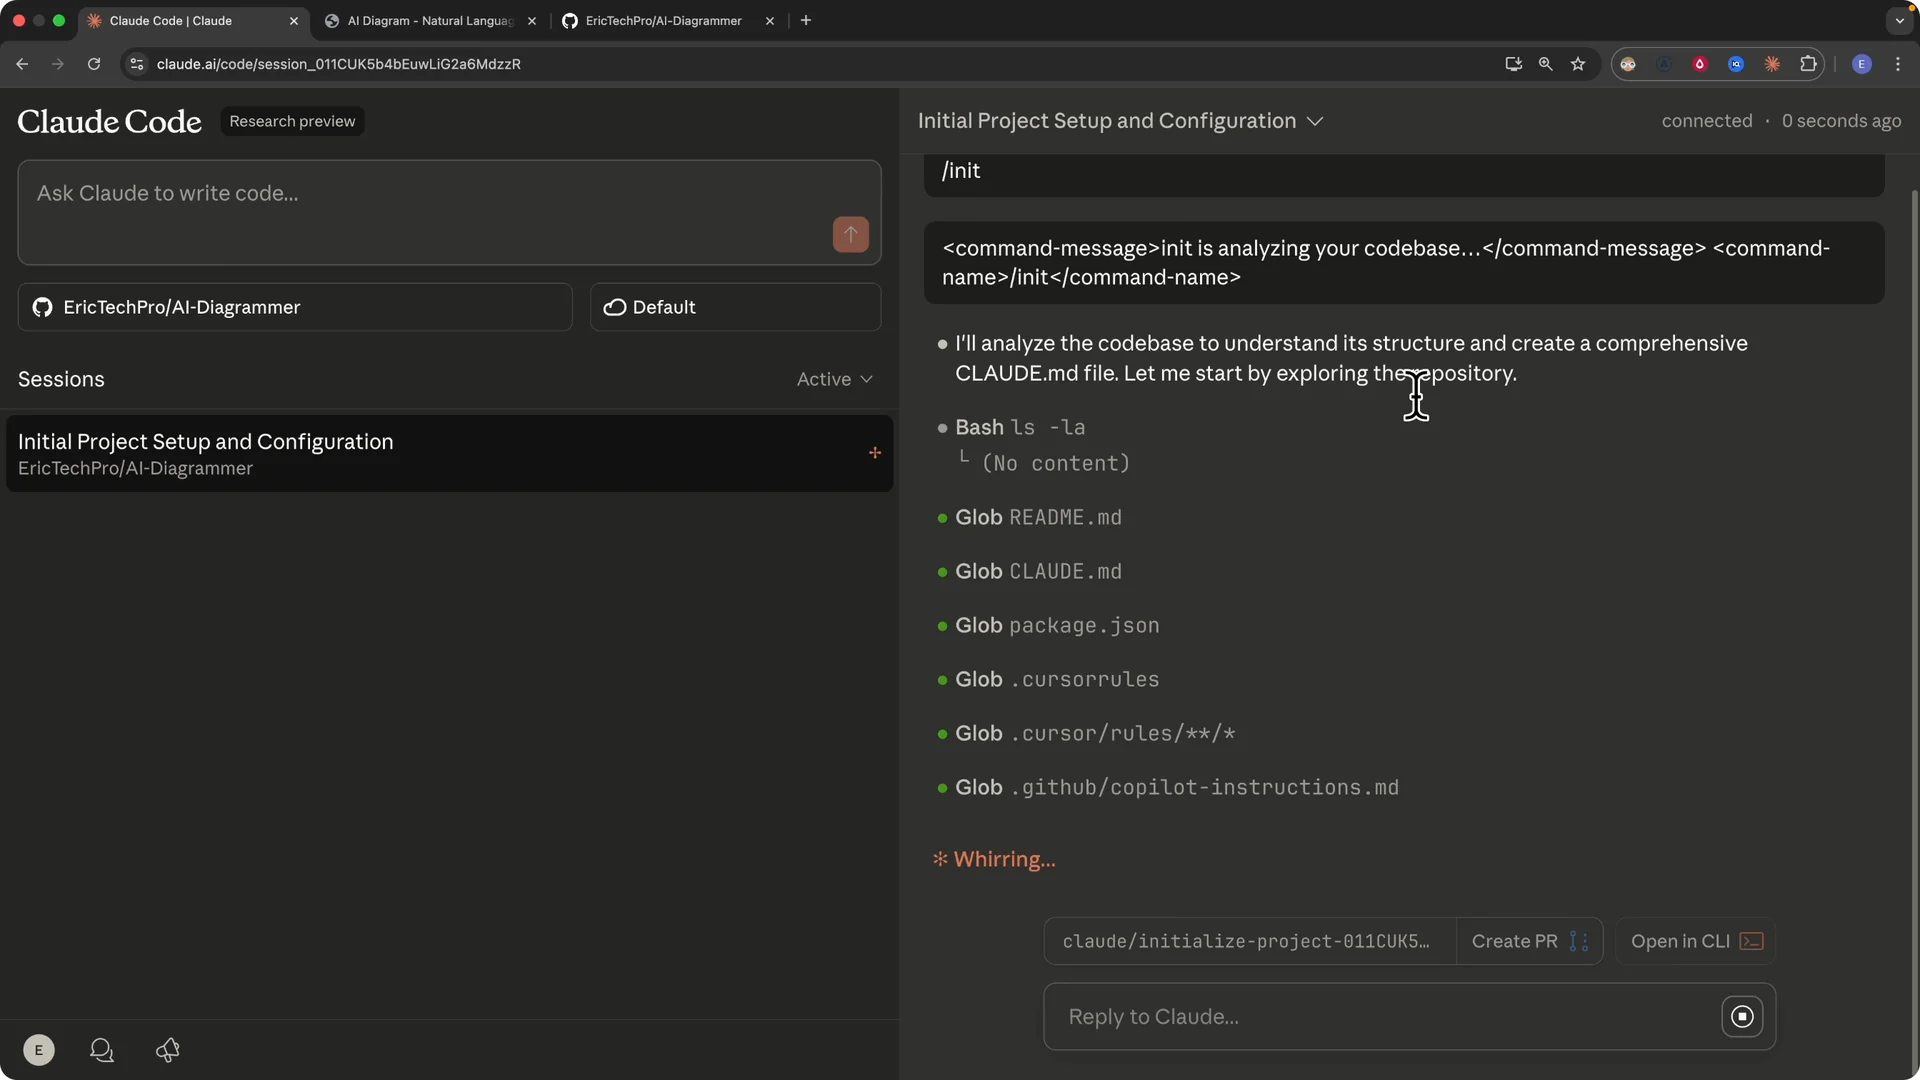
Task: Click the cloud icon beside Default
Action: click(615, 307)
